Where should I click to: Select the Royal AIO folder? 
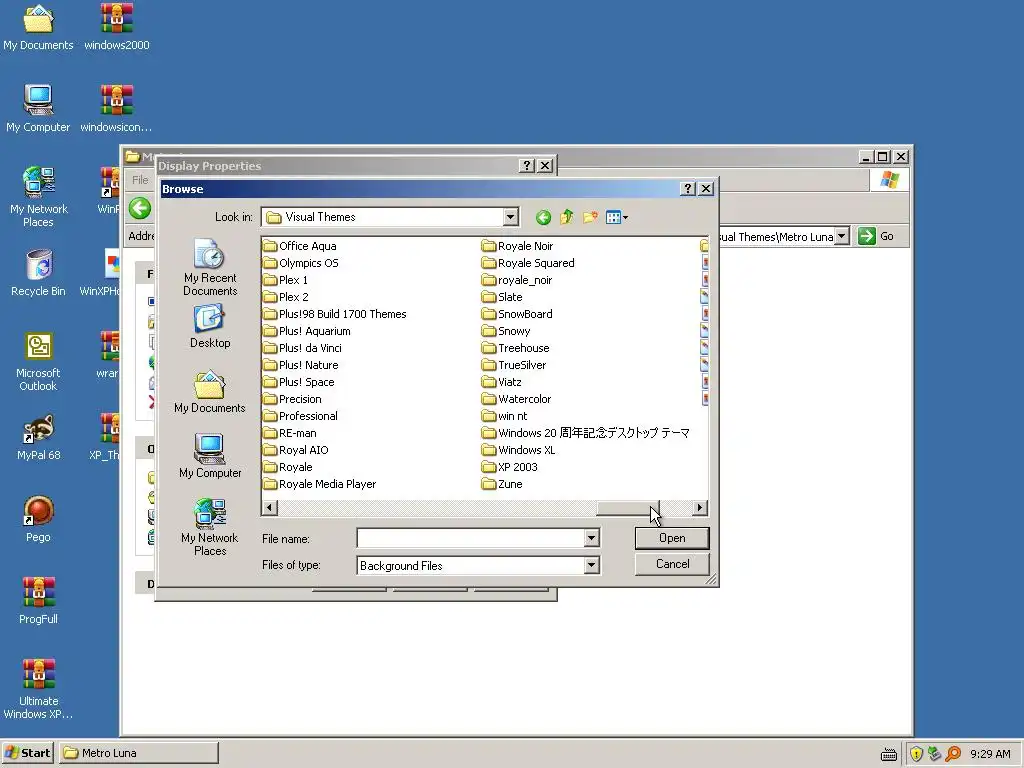point(296,450)
